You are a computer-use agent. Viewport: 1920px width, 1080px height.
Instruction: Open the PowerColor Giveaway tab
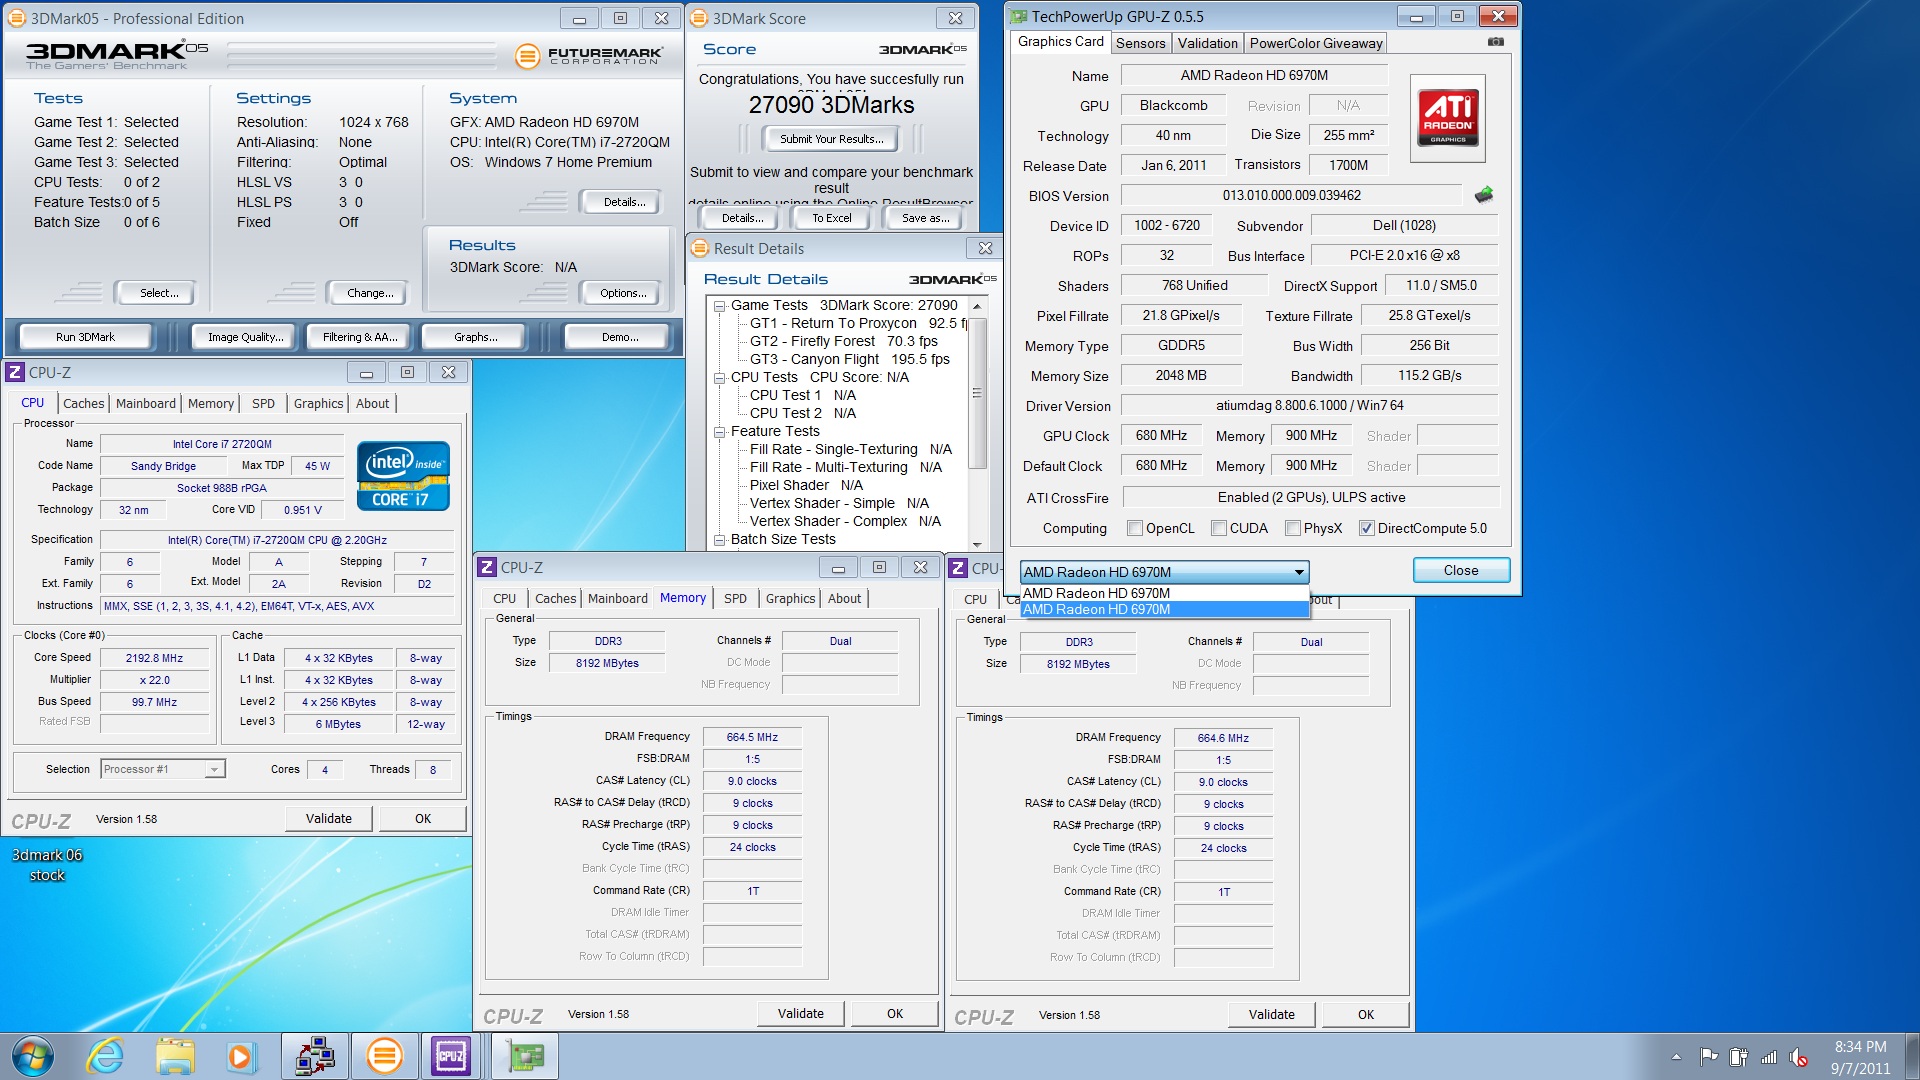pos(1316,43)
